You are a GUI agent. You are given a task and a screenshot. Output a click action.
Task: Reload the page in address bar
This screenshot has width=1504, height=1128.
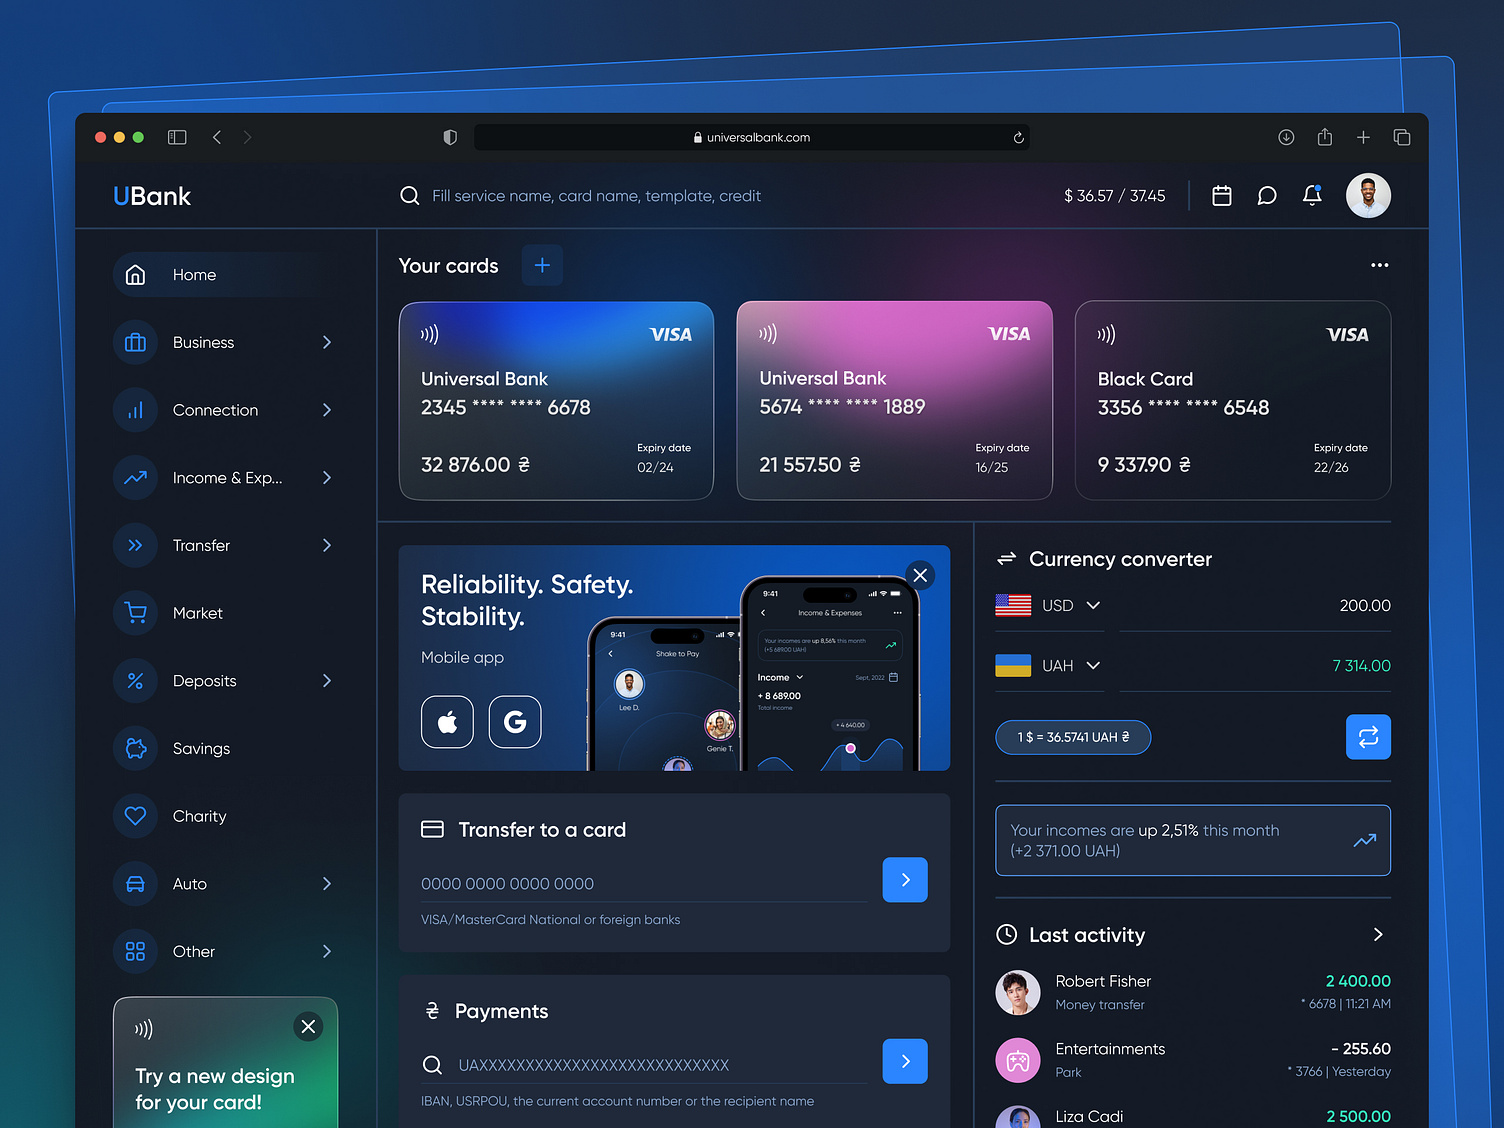point(1018,137)
